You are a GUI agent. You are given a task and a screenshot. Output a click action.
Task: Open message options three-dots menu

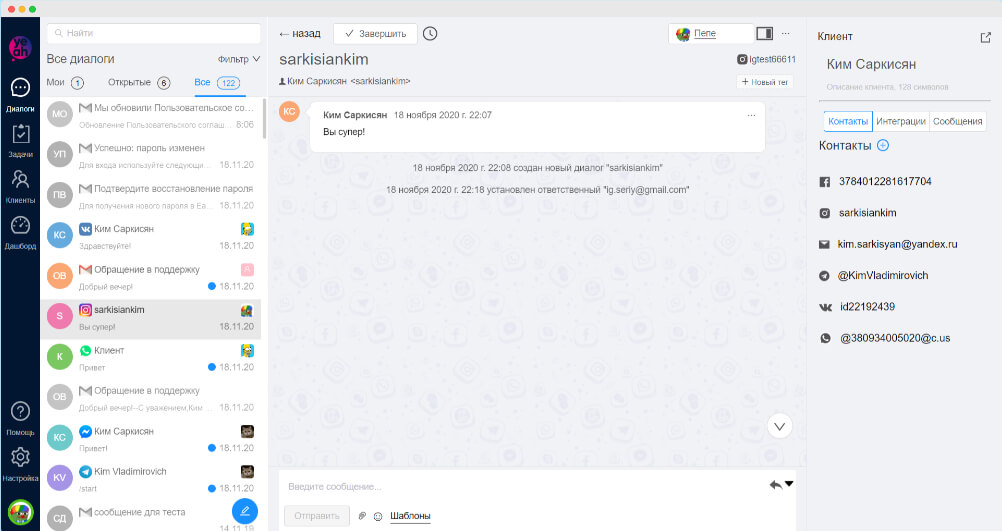752,116
